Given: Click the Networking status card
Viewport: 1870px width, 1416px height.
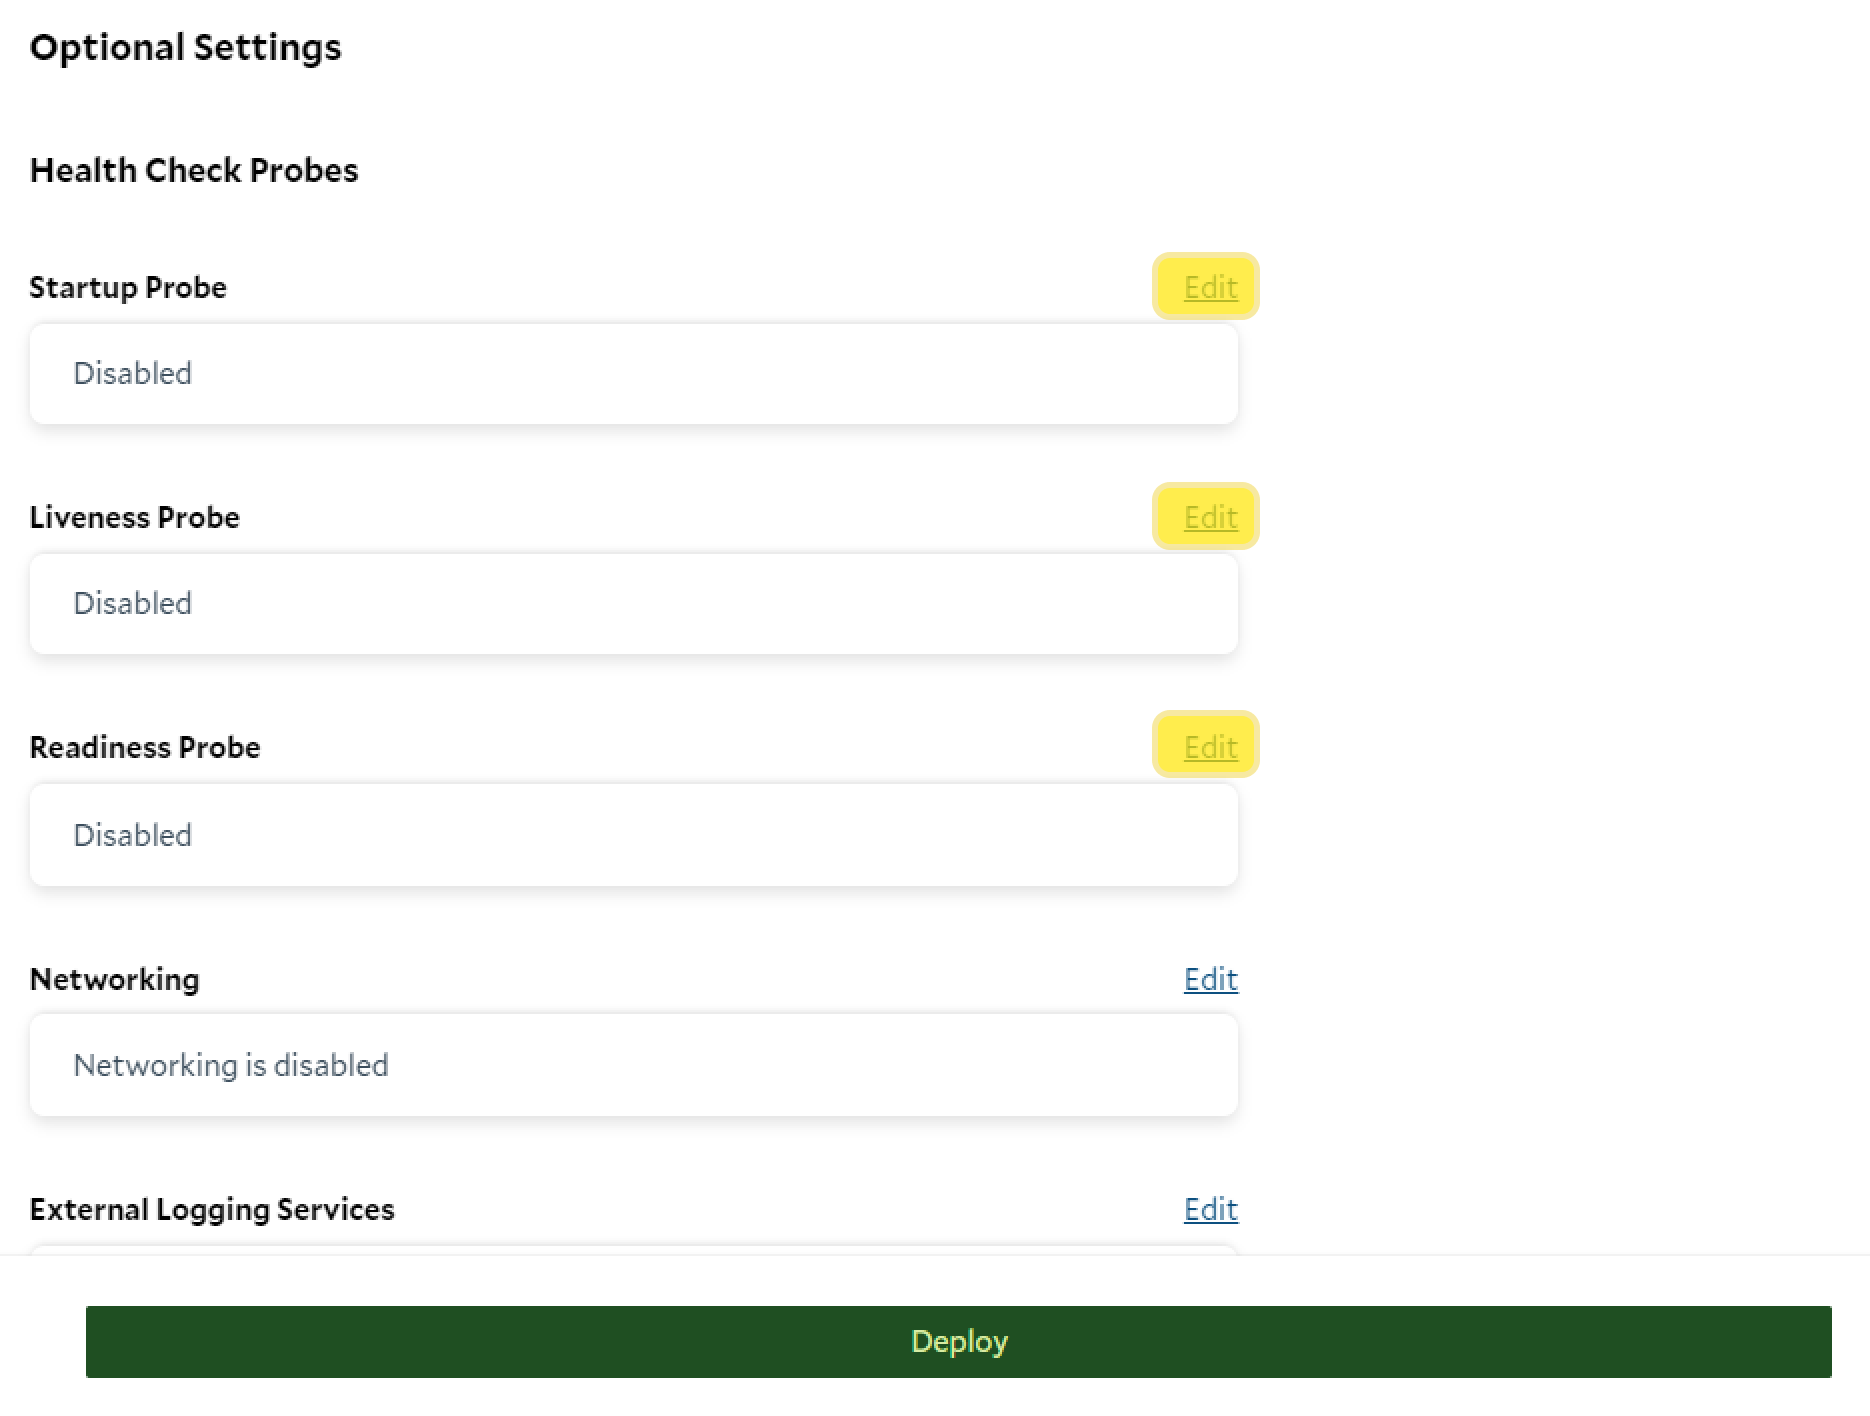Looking at the screenshot, I should pyautogui.click(x=634, y=1065).
